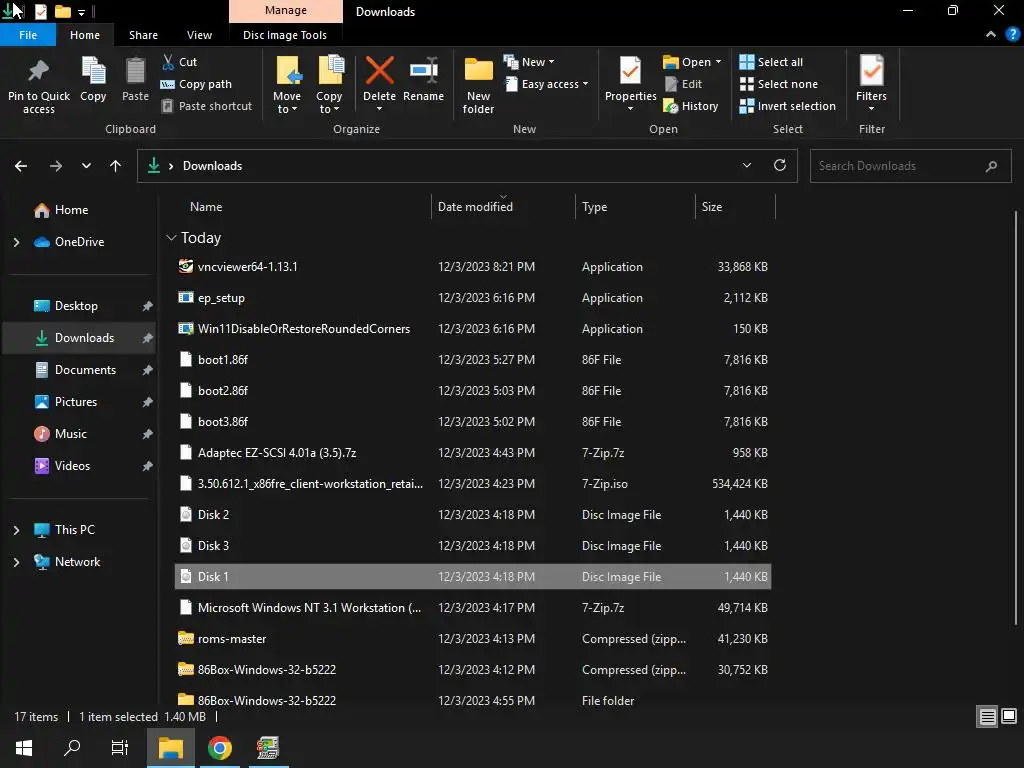Viewport: 1024px width, 768px height.
Task: Open the File tab
Action: pyautogui.click(x=28, y=35)
